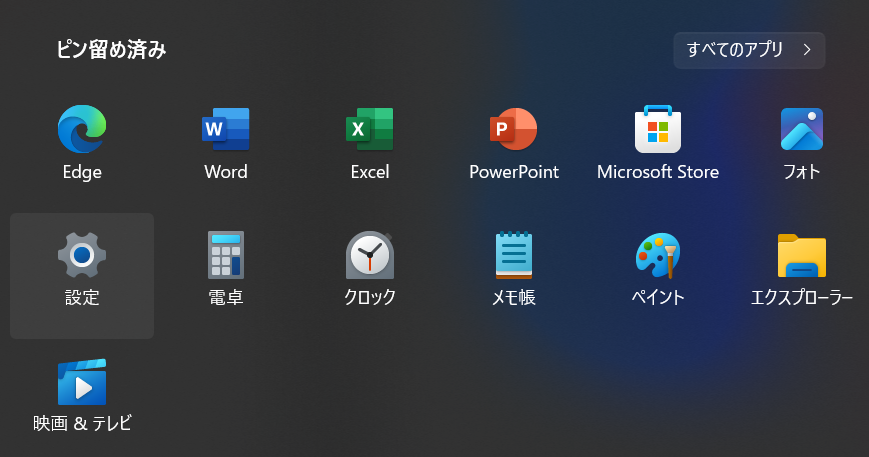Open the エクスプローラー folder icon

click(x=802, y=255)
